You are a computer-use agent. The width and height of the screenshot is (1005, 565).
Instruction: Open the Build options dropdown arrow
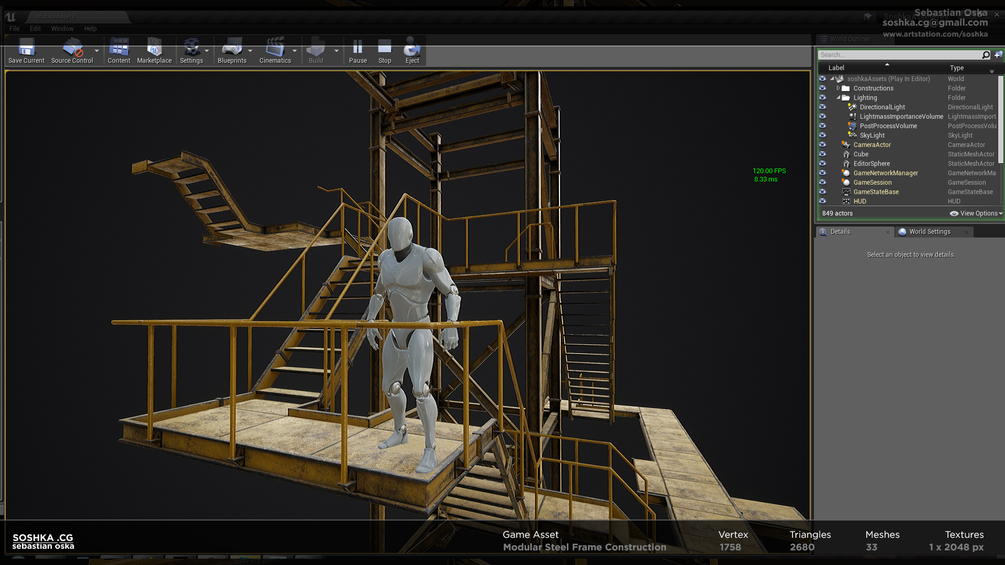pyautogui.click(x=336, y=51)
